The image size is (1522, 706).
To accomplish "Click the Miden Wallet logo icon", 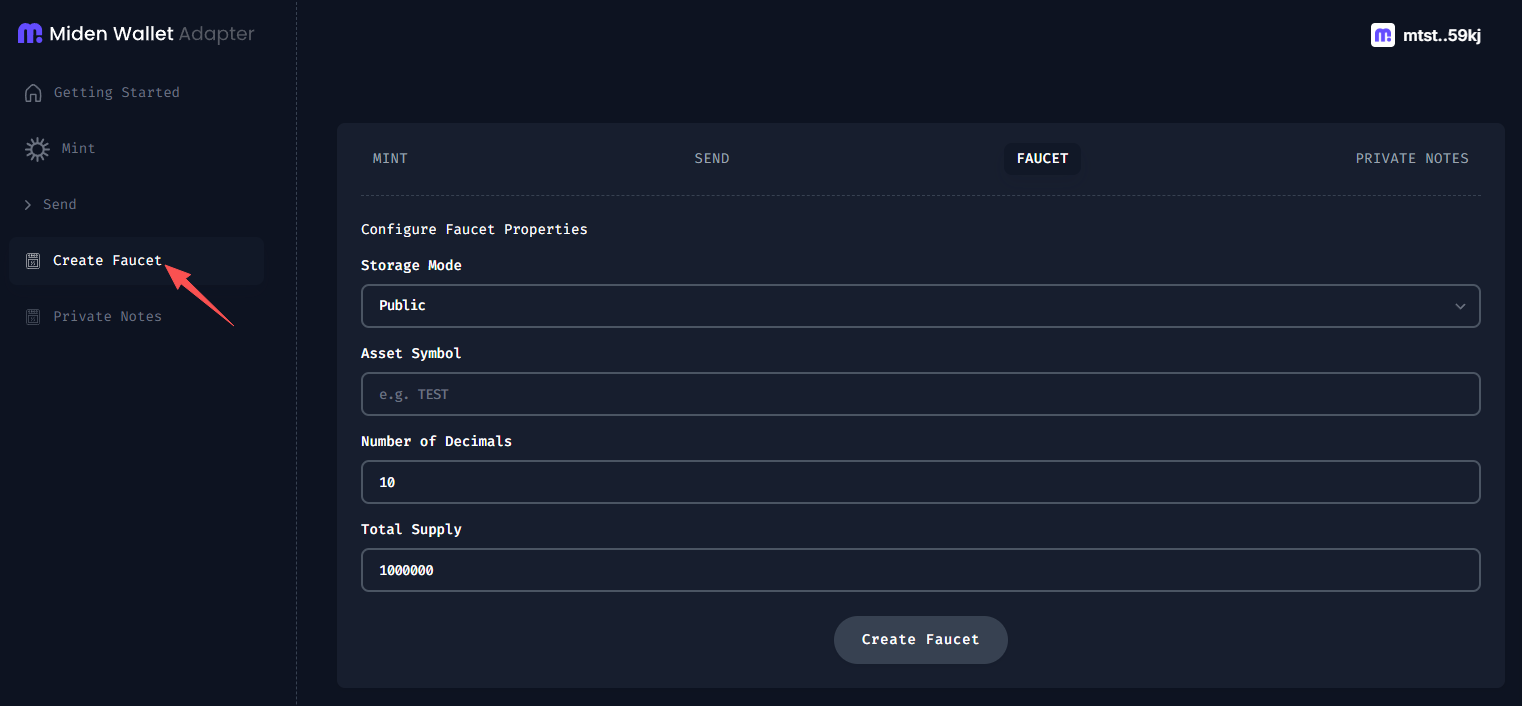I will click(x=30, y=33).
